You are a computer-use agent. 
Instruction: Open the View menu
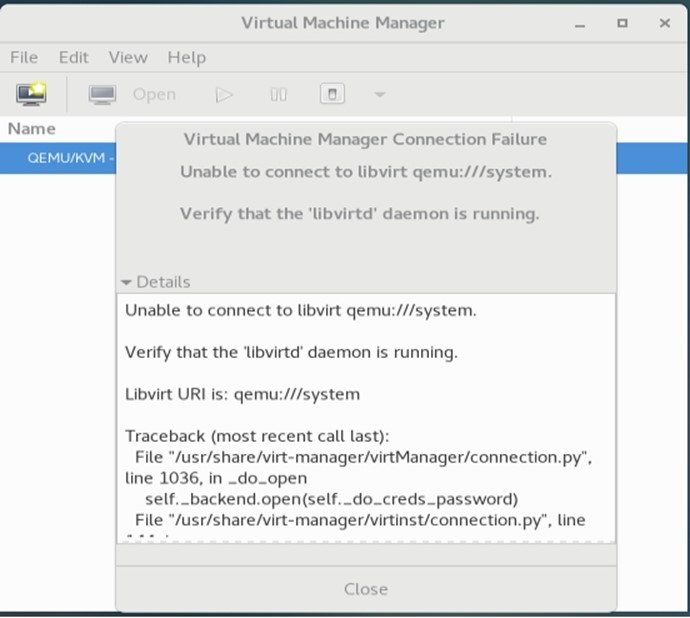(x=127, y=57)
